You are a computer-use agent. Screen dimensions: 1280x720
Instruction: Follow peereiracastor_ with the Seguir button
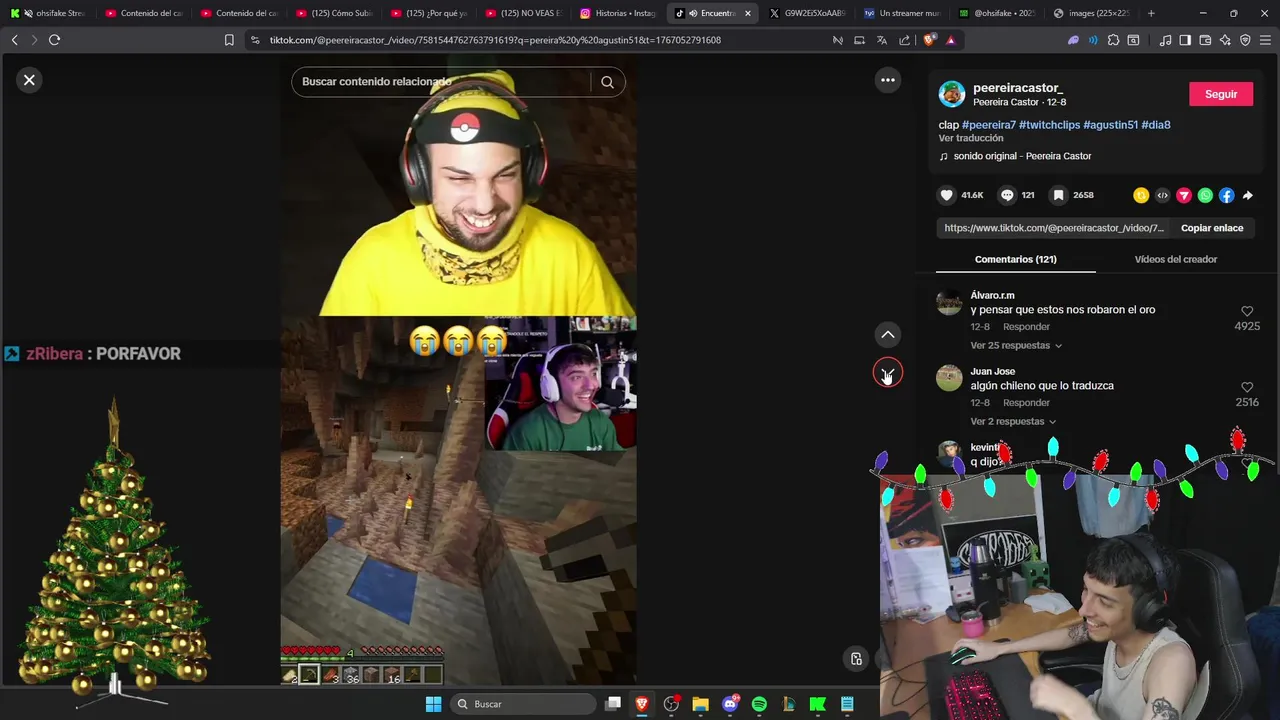coord(1220,94)
